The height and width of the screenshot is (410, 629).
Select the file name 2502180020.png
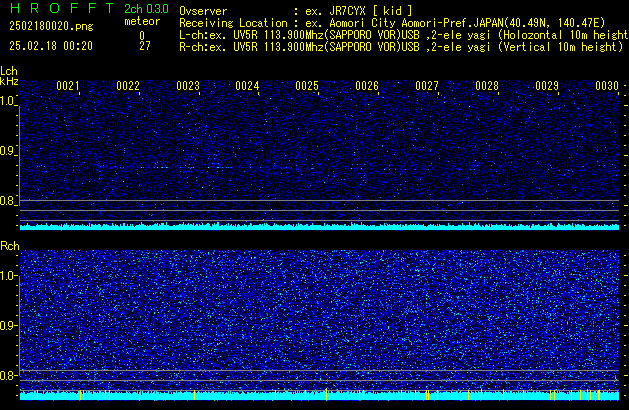51,26
